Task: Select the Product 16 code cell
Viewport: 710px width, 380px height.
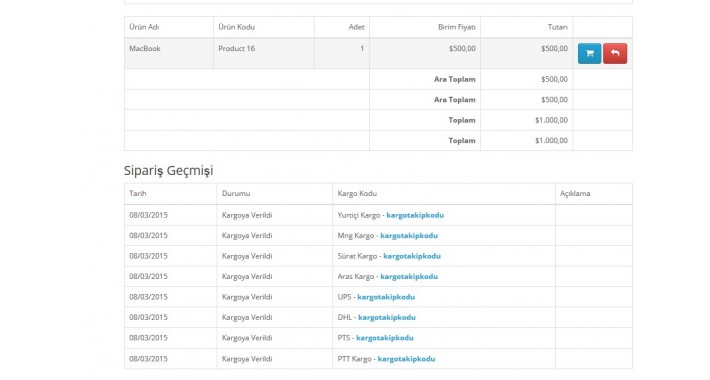Action: pos(264,53)
